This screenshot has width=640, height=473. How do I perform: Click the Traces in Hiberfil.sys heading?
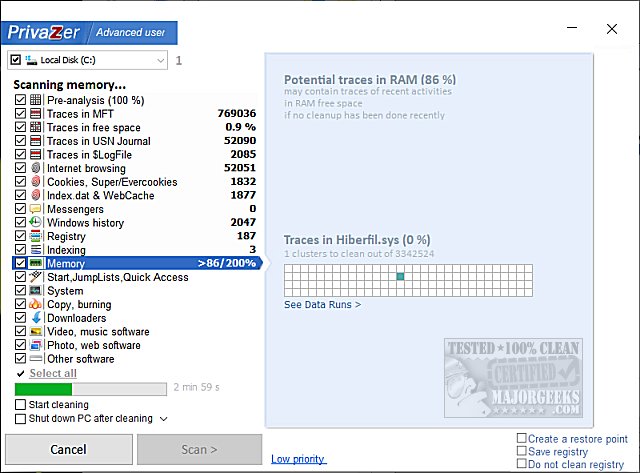tap(357, 240)
